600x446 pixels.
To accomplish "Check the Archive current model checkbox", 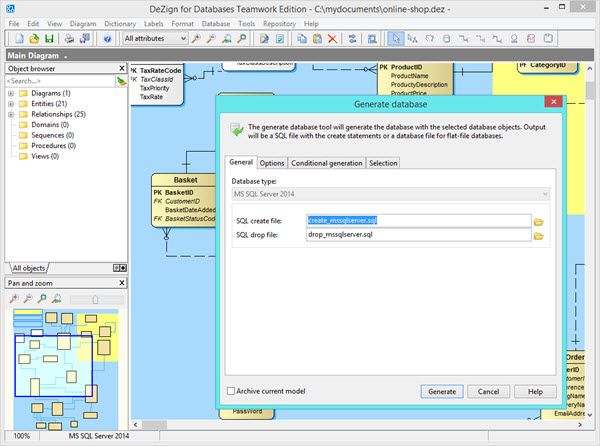I will coord(231,391).
